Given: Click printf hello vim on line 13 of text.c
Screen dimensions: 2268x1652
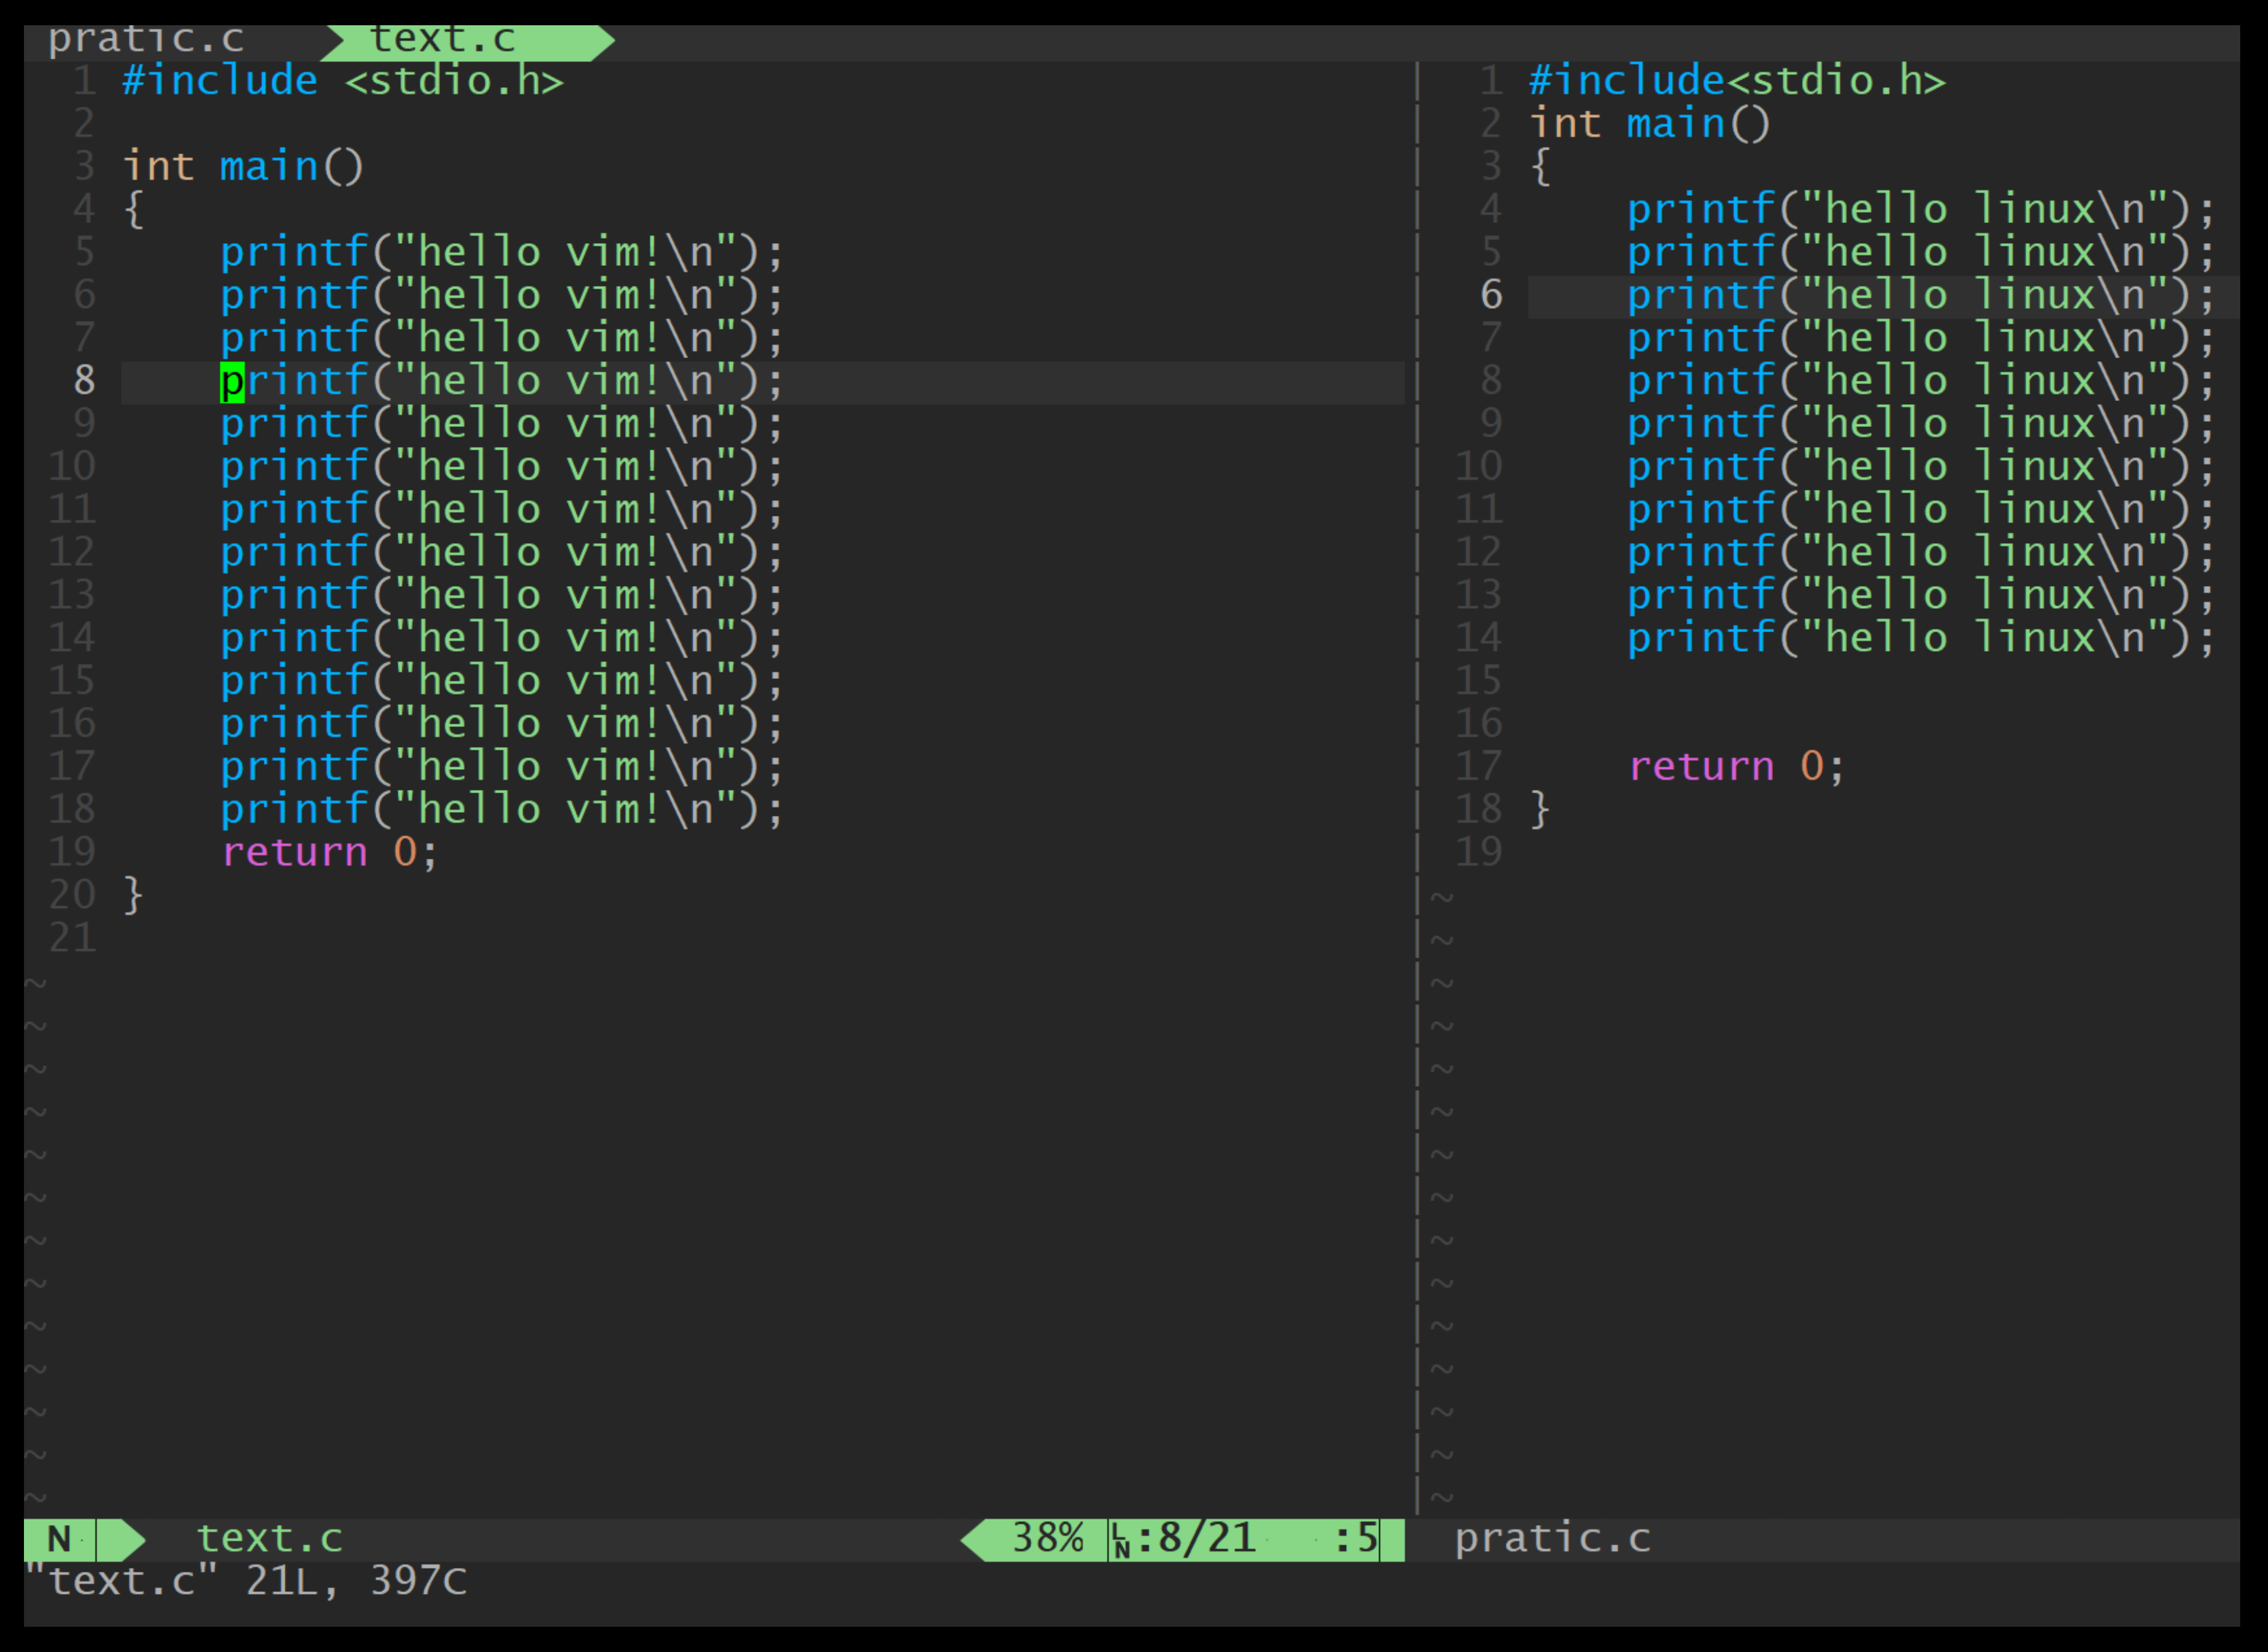Looking at the screenshot, I should click(x=502, y=596).
